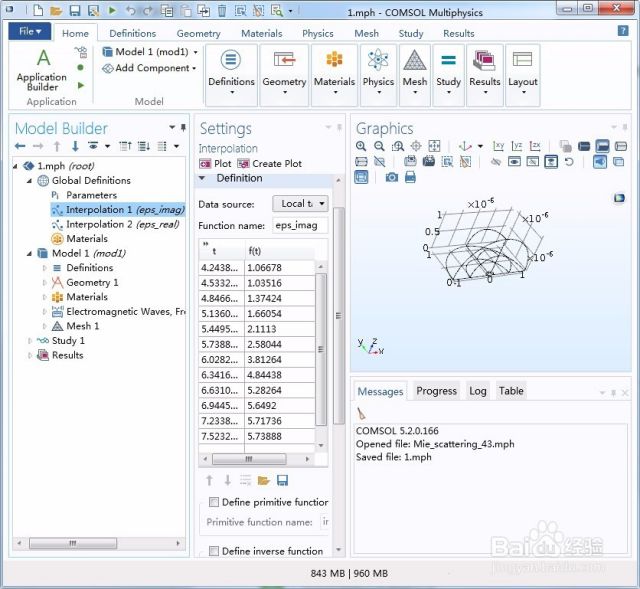
Task: Open the Materials ribbon button
Action: click(x=334, y=75)
